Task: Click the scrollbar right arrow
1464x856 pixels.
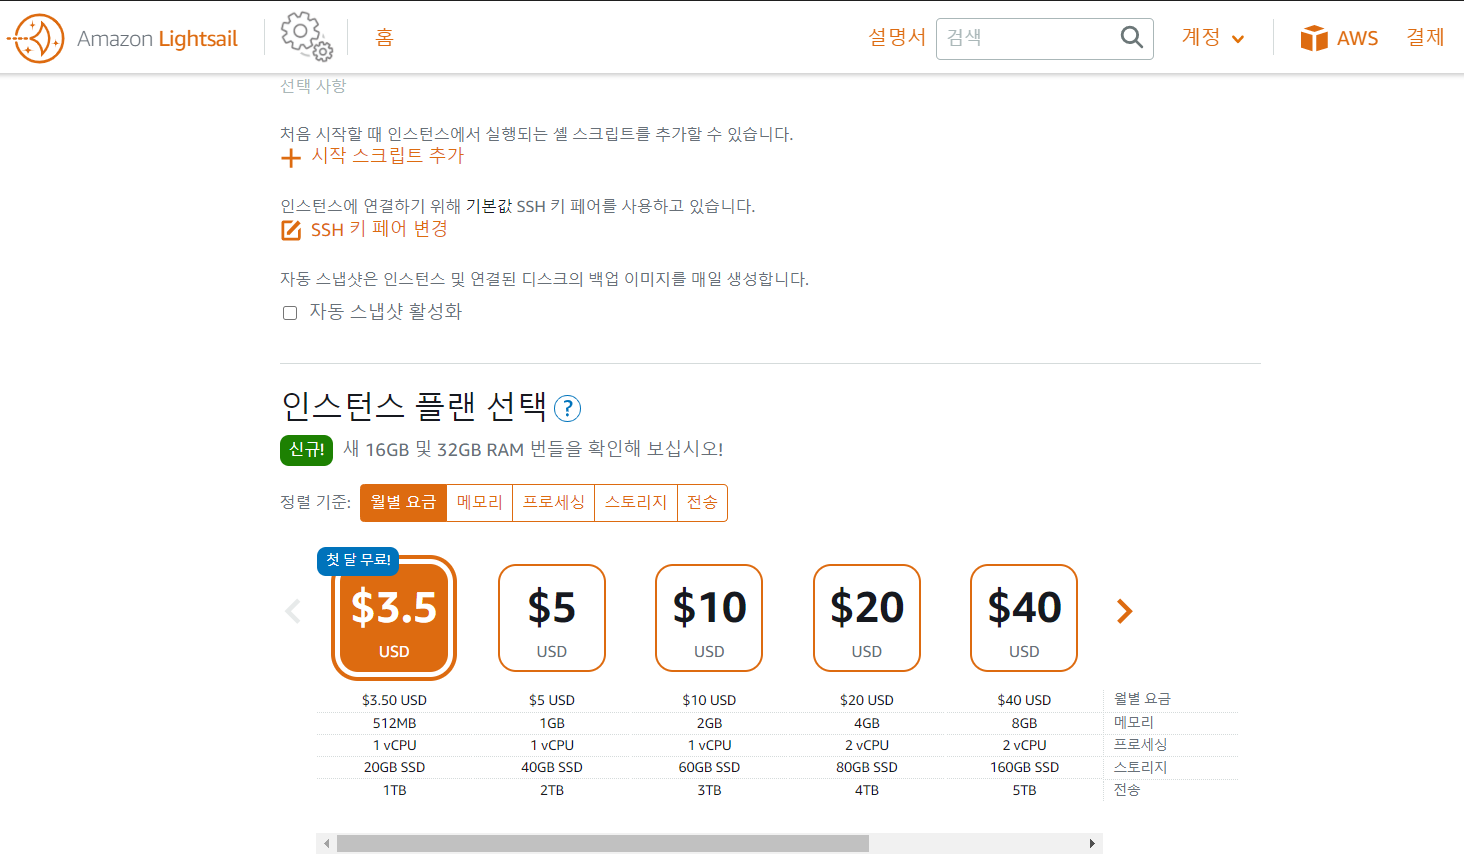Action: (1092, 844)
